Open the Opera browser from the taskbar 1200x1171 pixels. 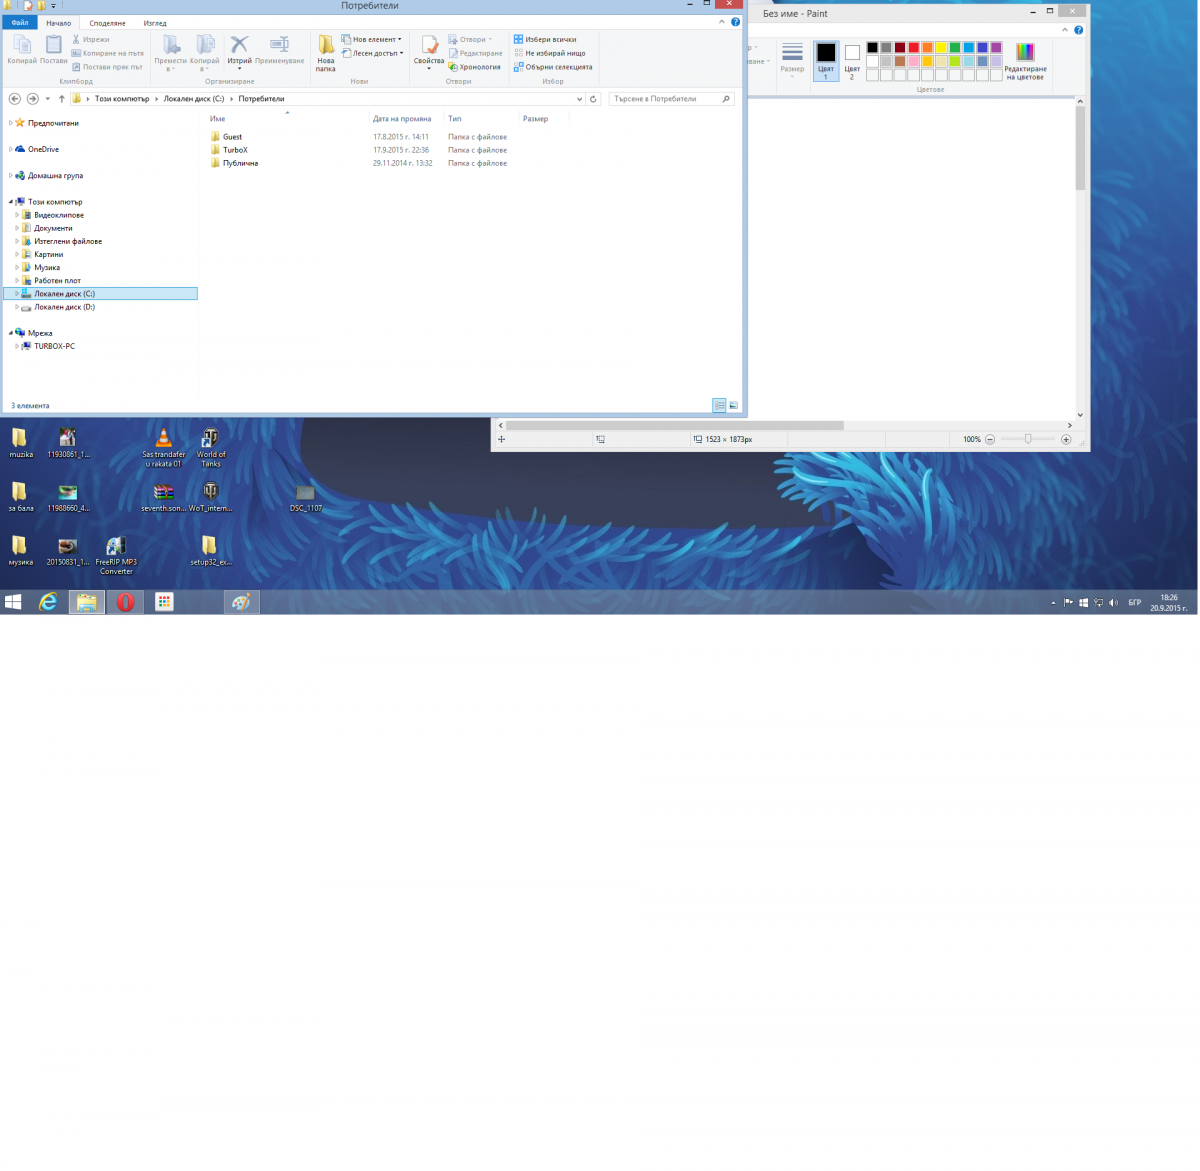click(125, 602)
